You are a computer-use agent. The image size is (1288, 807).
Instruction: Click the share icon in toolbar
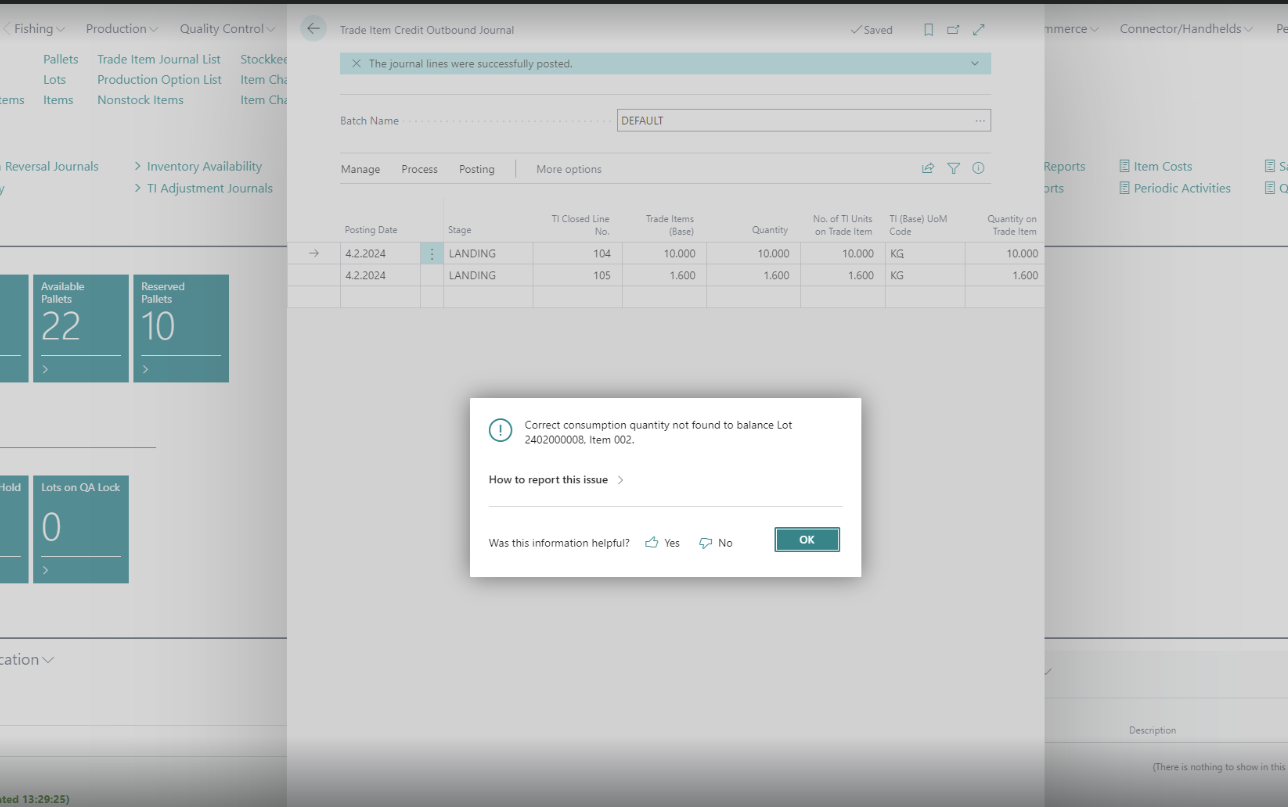[x=928, y=169]
